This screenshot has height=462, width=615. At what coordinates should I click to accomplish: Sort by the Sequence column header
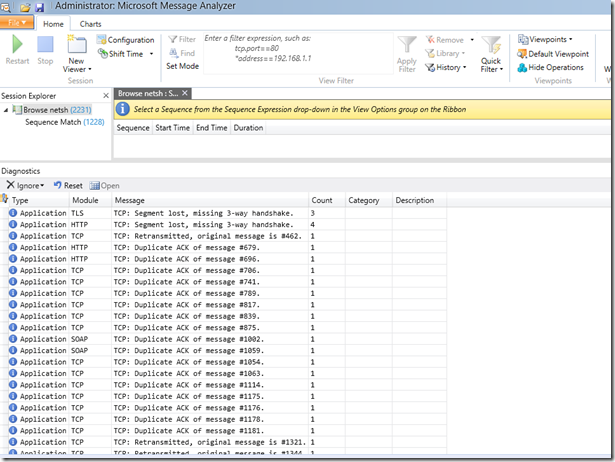coord(133,128)
